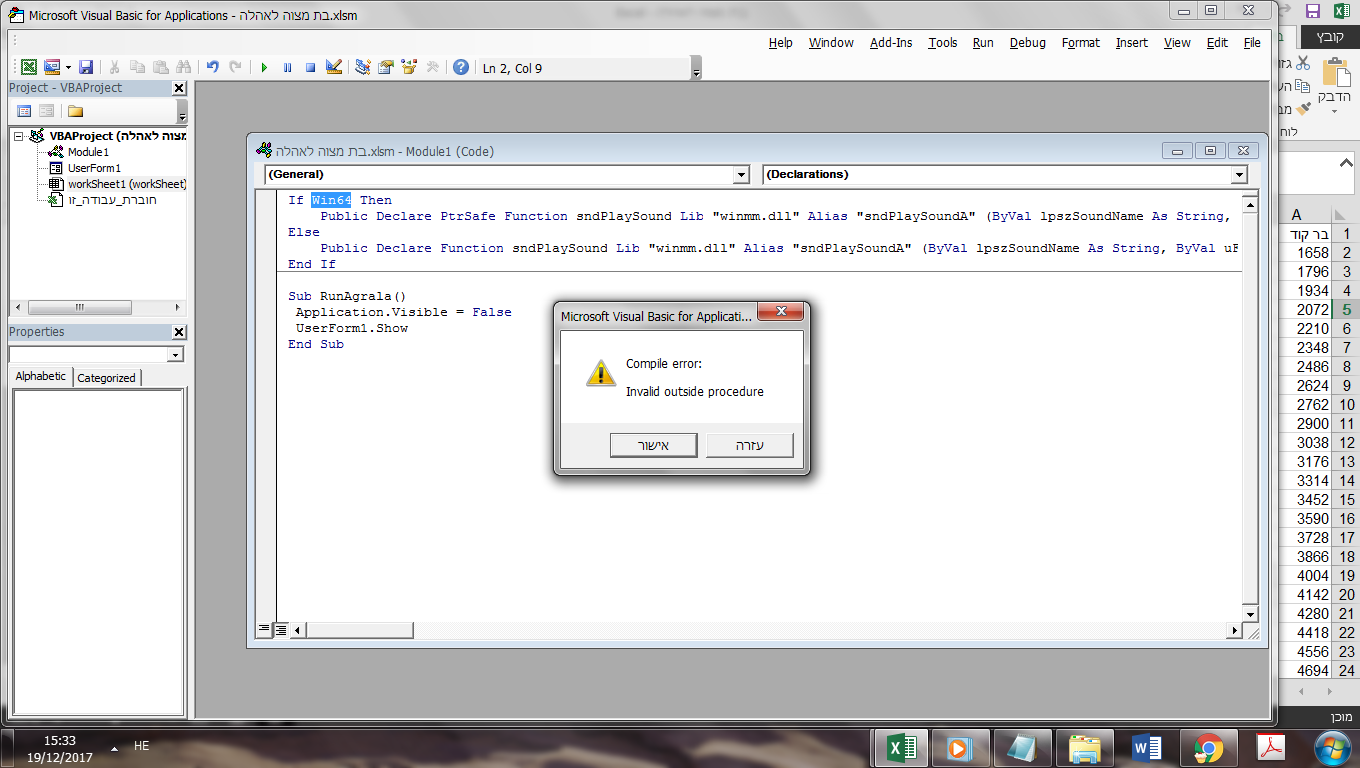1360x768 pixels.
Task: Close the Project - VBAProject panel
Action: [x=180, y=88]
